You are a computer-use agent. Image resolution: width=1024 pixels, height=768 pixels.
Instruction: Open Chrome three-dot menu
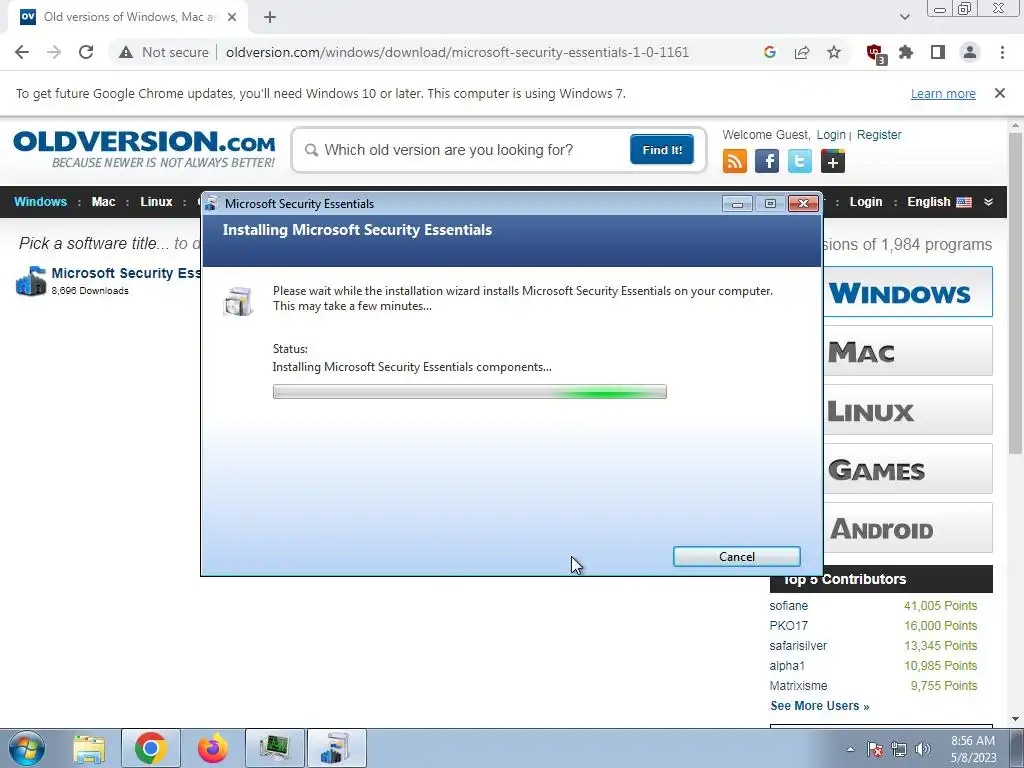[x=1002, y=52]
